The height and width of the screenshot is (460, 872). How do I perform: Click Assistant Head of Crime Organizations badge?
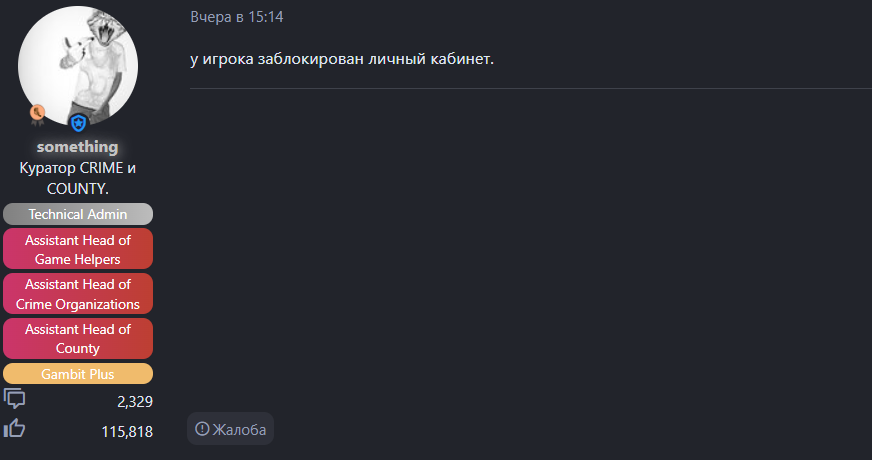tap(78, 294)
